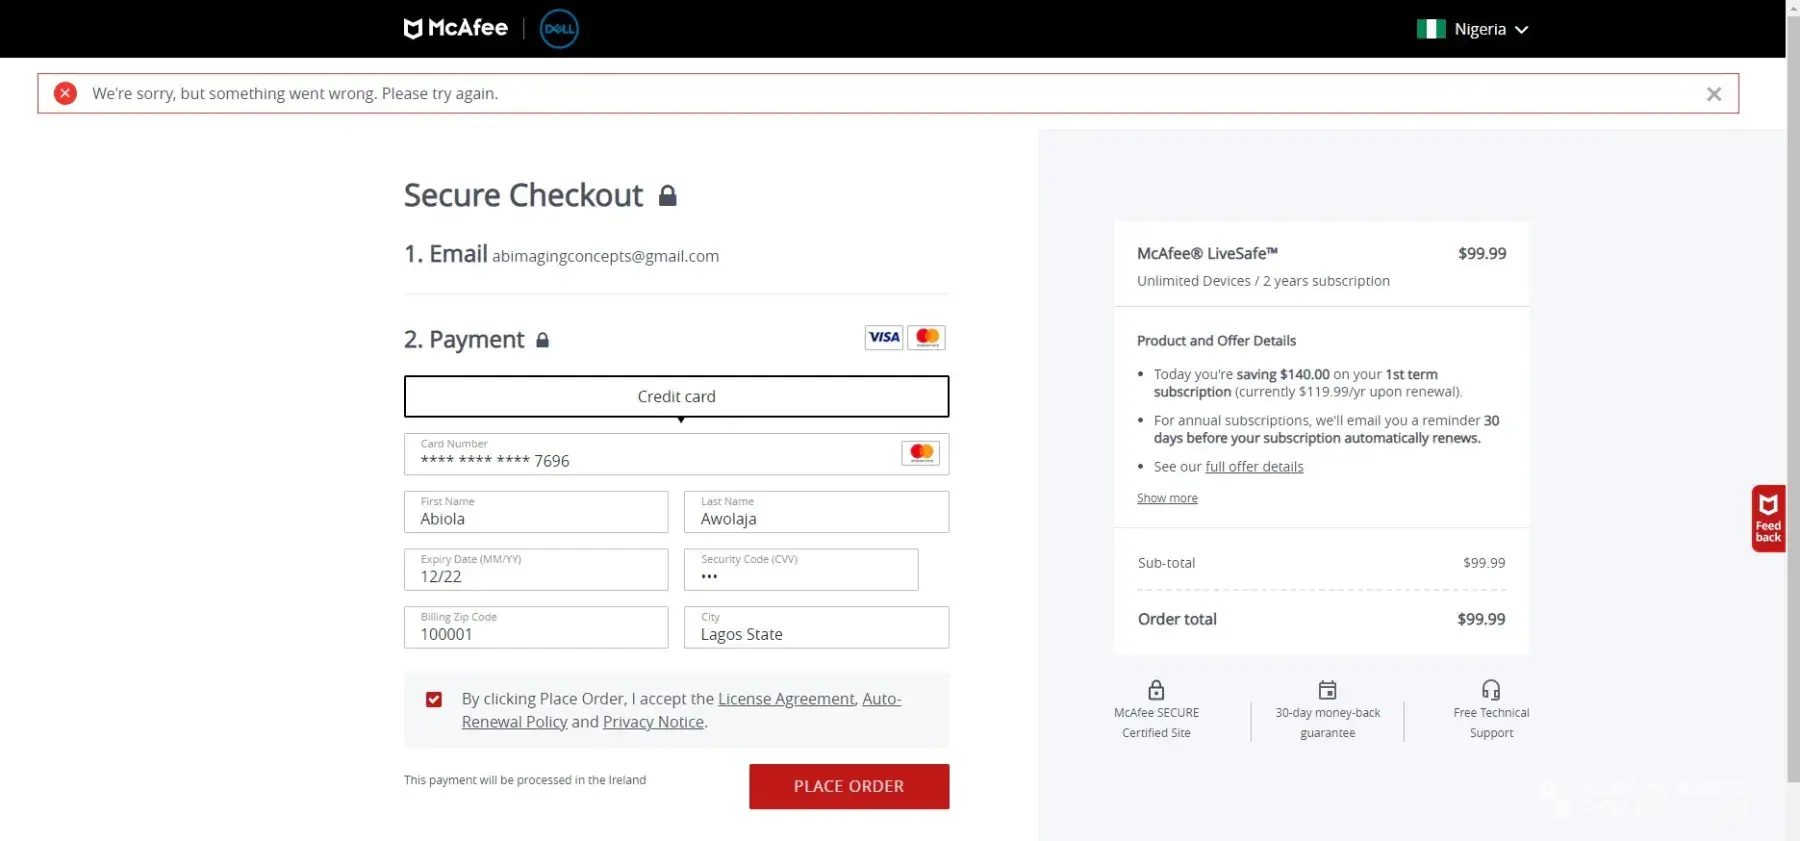Open the Nigeria country dropdown
This screenshot has width=1800, height=841.
click(1472, 29)
